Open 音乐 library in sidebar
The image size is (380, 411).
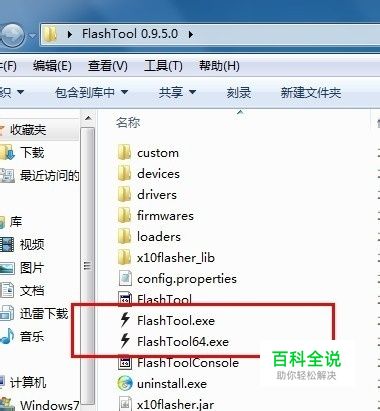[32, 336]
